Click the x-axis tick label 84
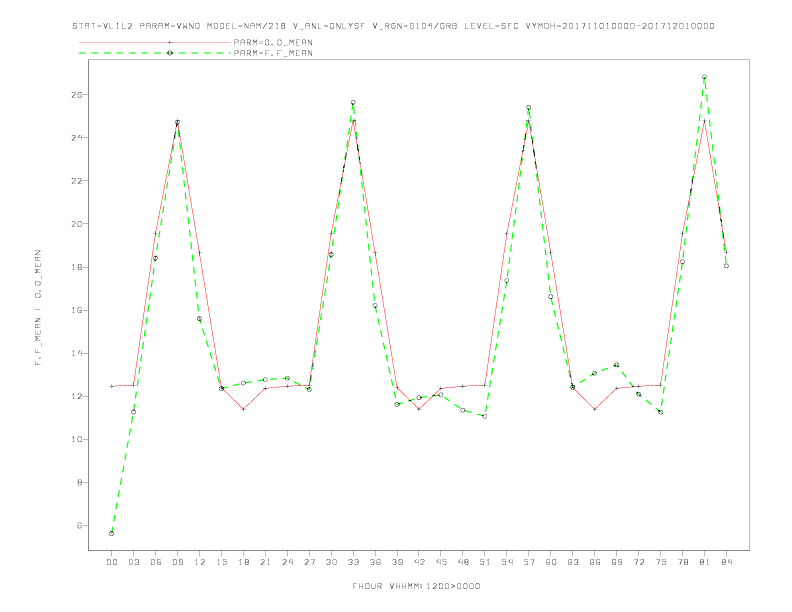The width and height of the screenshot is (792, 612). [x=727, y=562]
